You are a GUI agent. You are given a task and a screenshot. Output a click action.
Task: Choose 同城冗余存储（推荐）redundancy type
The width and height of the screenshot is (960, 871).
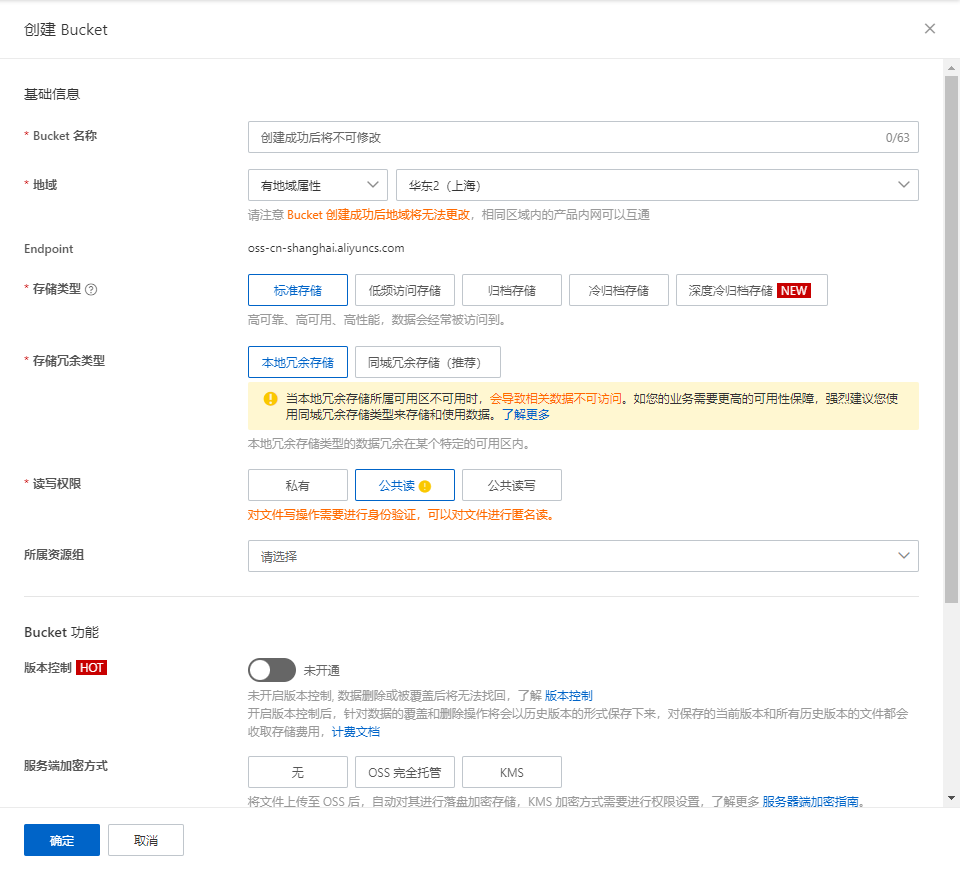[427, 362]
